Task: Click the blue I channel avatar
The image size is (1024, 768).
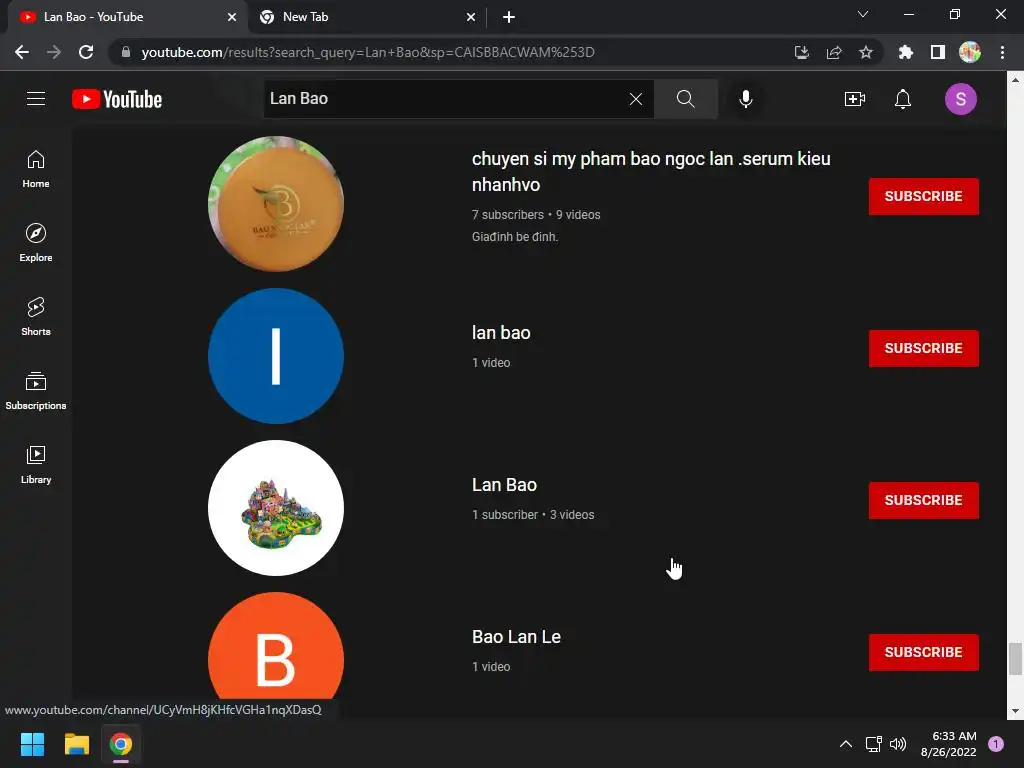Action: tap(276, 356)
